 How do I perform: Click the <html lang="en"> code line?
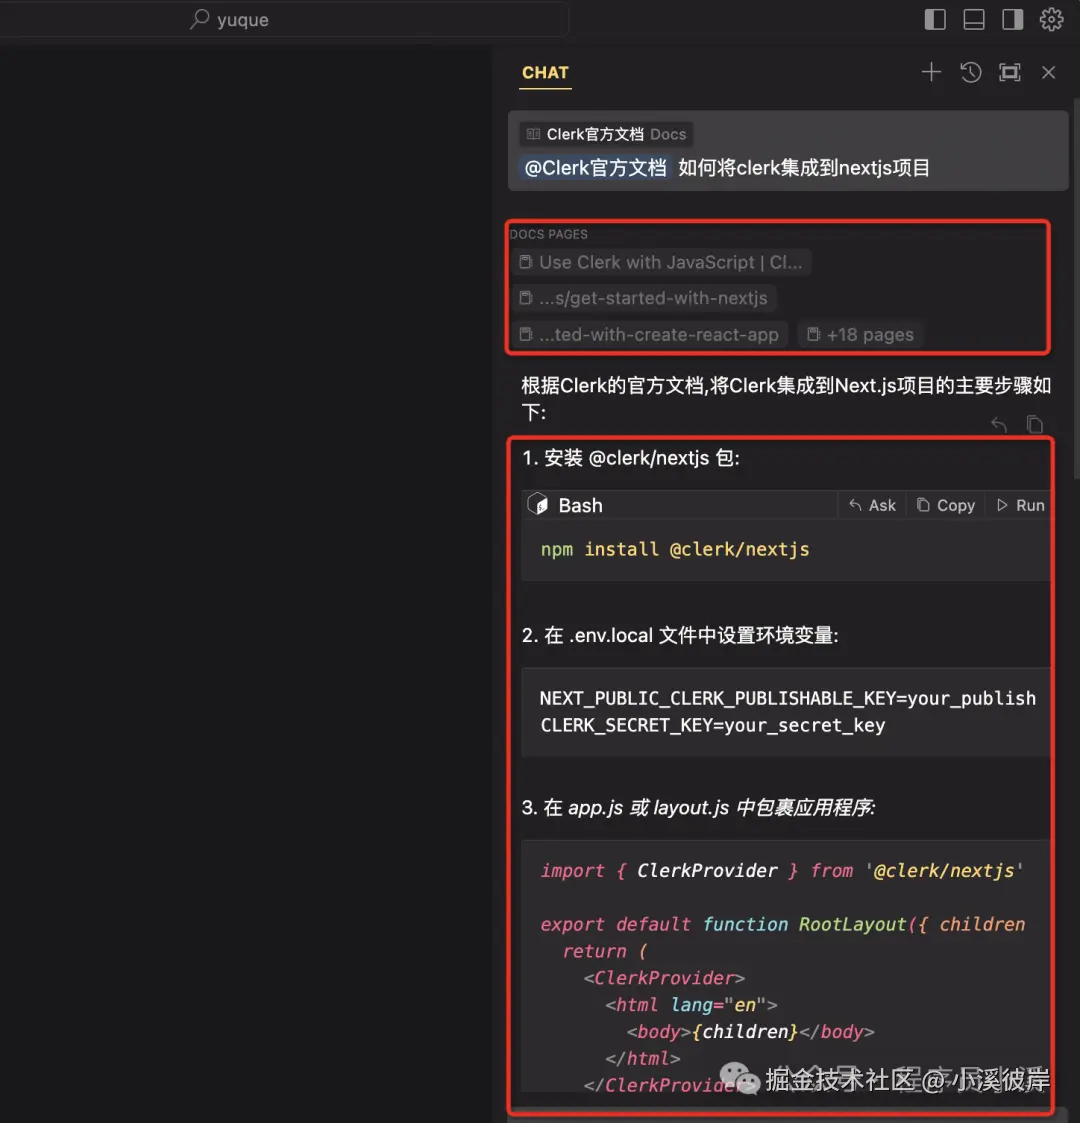(691, 1005)
